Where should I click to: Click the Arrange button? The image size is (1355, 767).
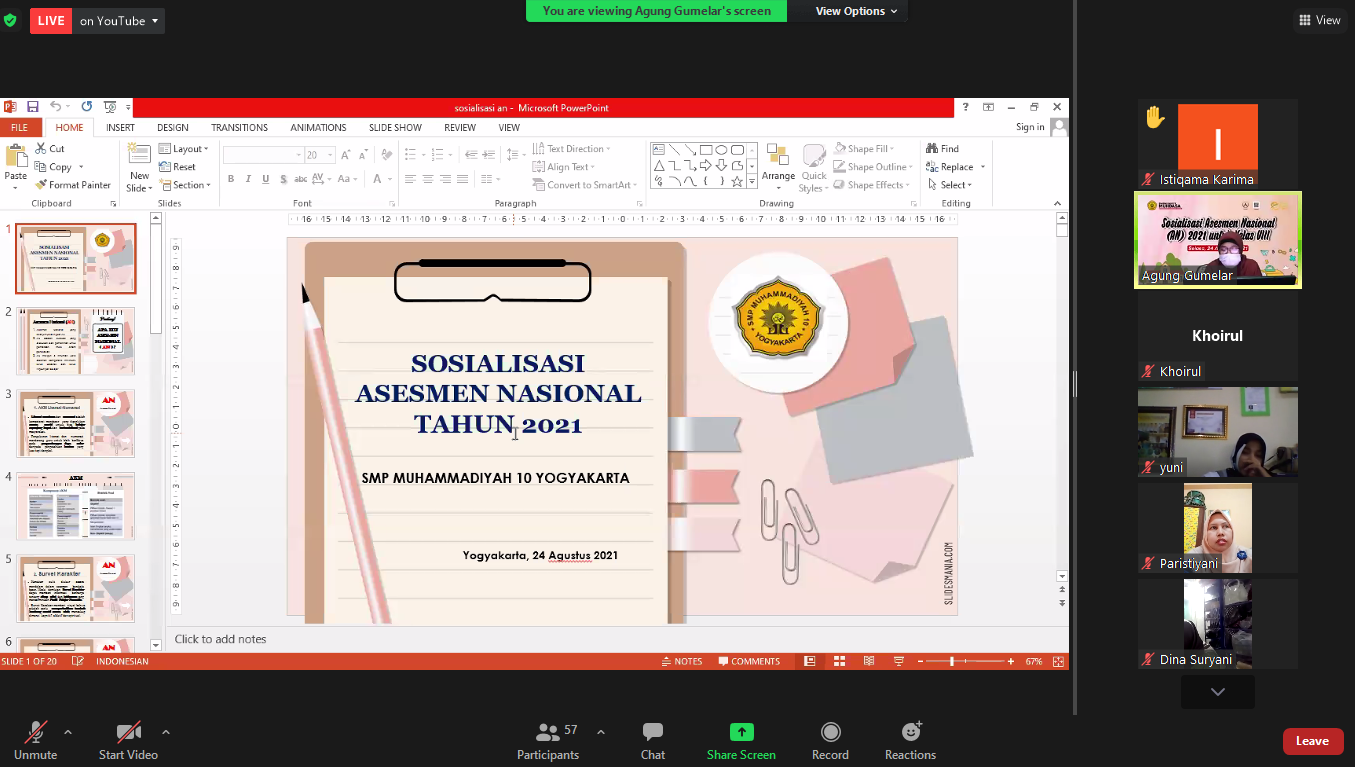tap(778, 167)
